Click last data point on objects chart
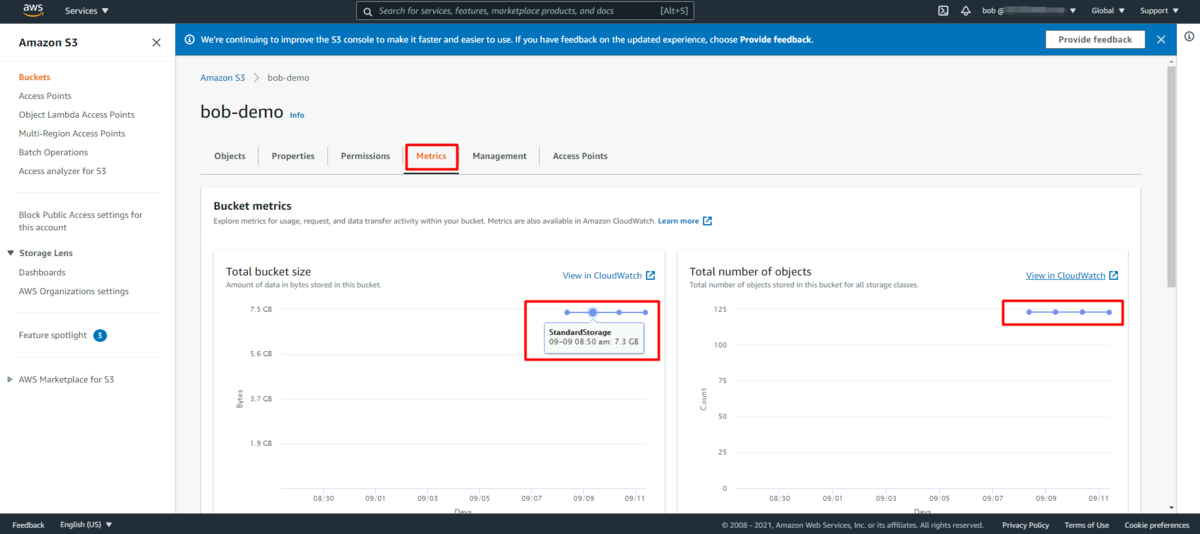This screenshot has width=1200, height=534. pyautogui.click(x=1109, y=312)
